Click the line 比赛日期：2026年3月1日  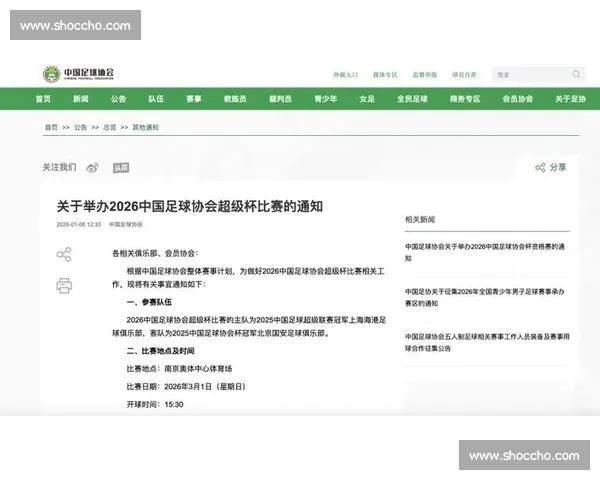(x=186, y=387)
